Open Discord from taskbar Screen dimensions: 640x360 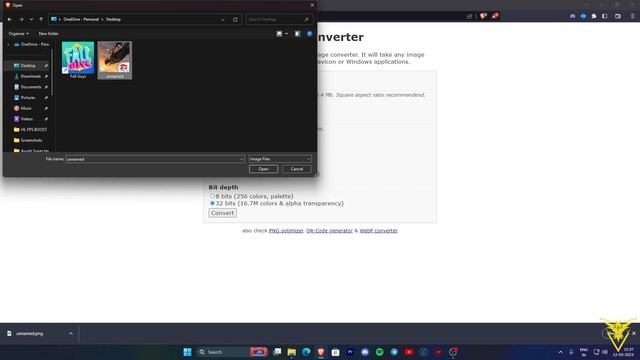coord(365,352)
